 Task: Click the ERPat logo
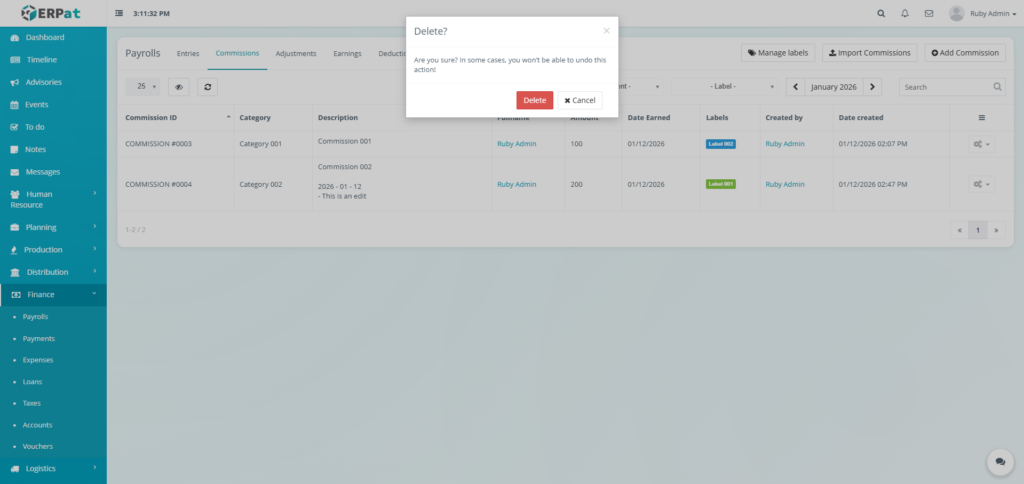51,12
